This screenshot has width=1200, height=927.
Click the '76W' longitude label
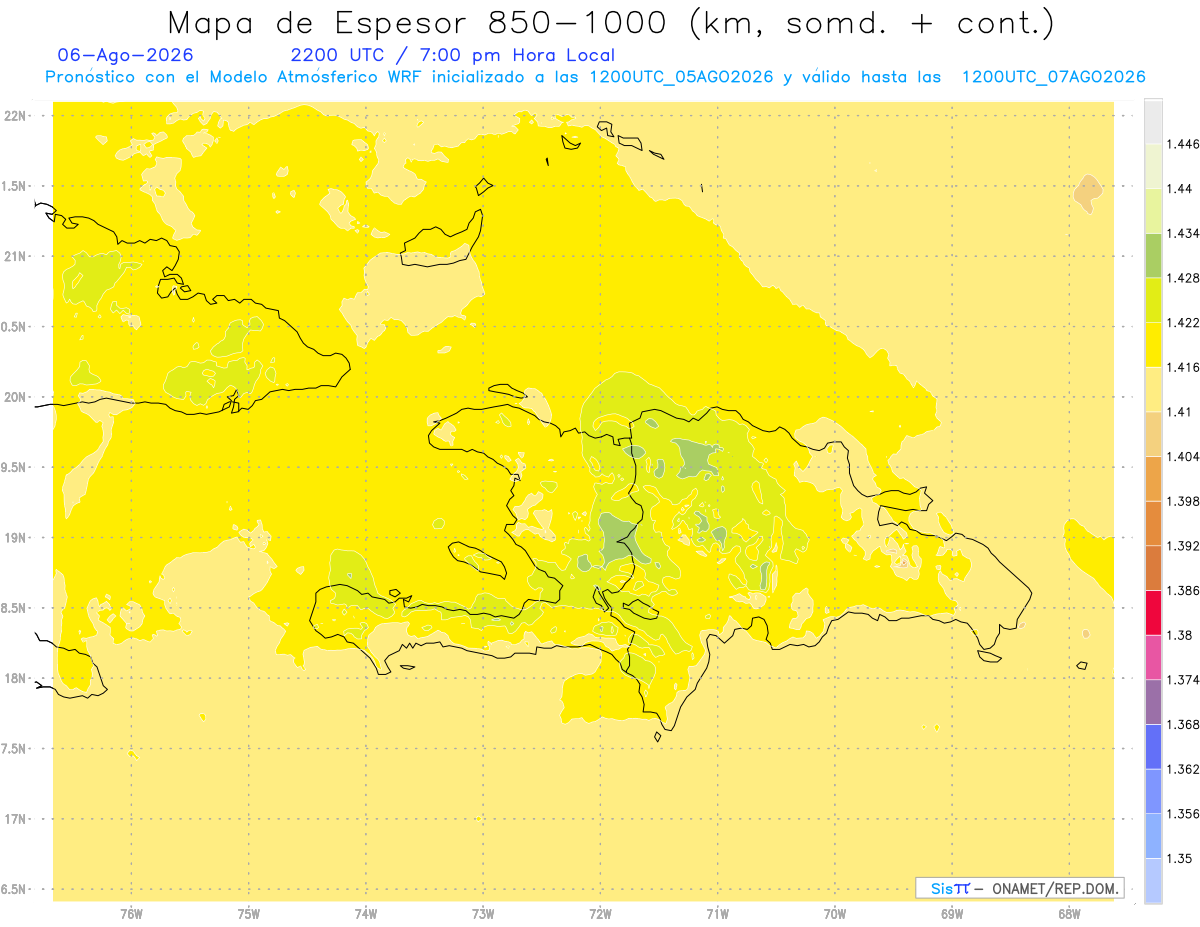point(131,914)
